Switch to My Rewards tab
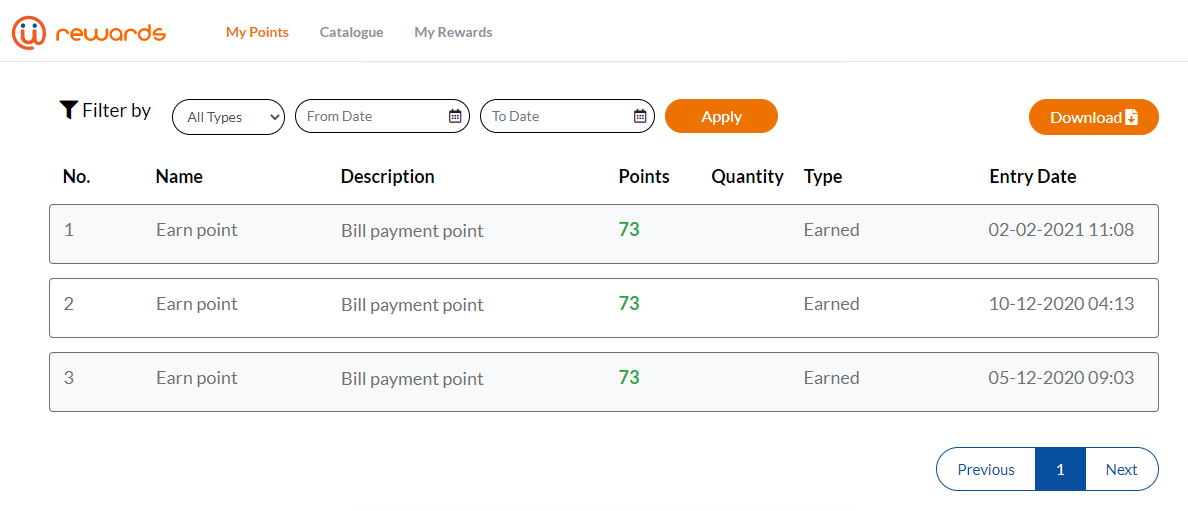Image resolution: width=1188 pixels, height=511 pixels. click(x=453, y=33)
